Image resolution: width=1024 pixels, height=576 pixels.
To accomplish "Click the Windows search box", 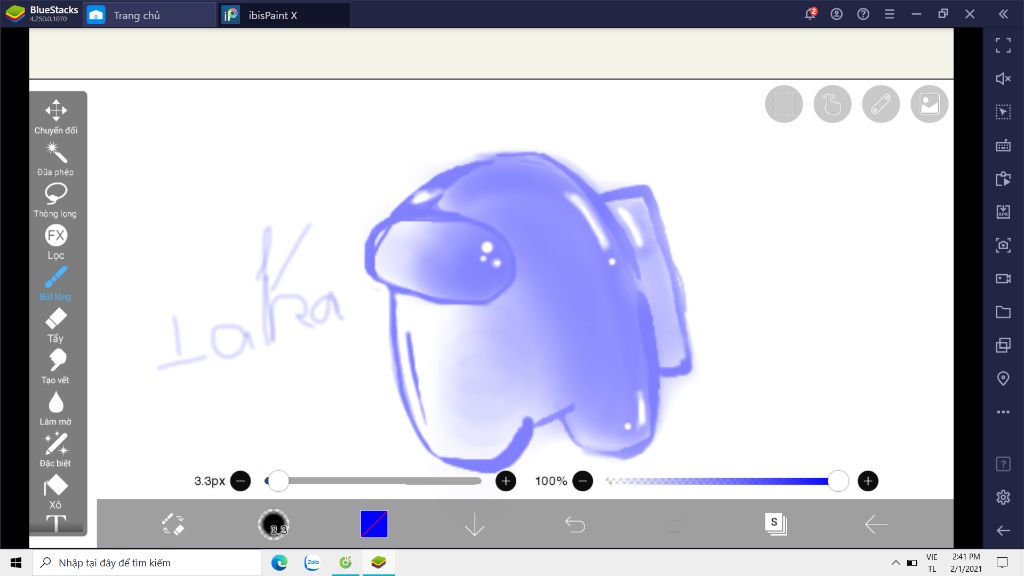I will point(147,562).
